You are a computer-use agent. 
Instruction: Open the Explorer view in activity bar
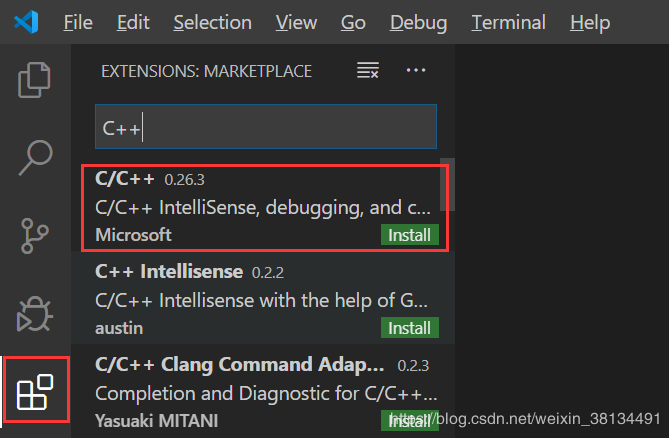pyautogui.click(x=35, y=80)
